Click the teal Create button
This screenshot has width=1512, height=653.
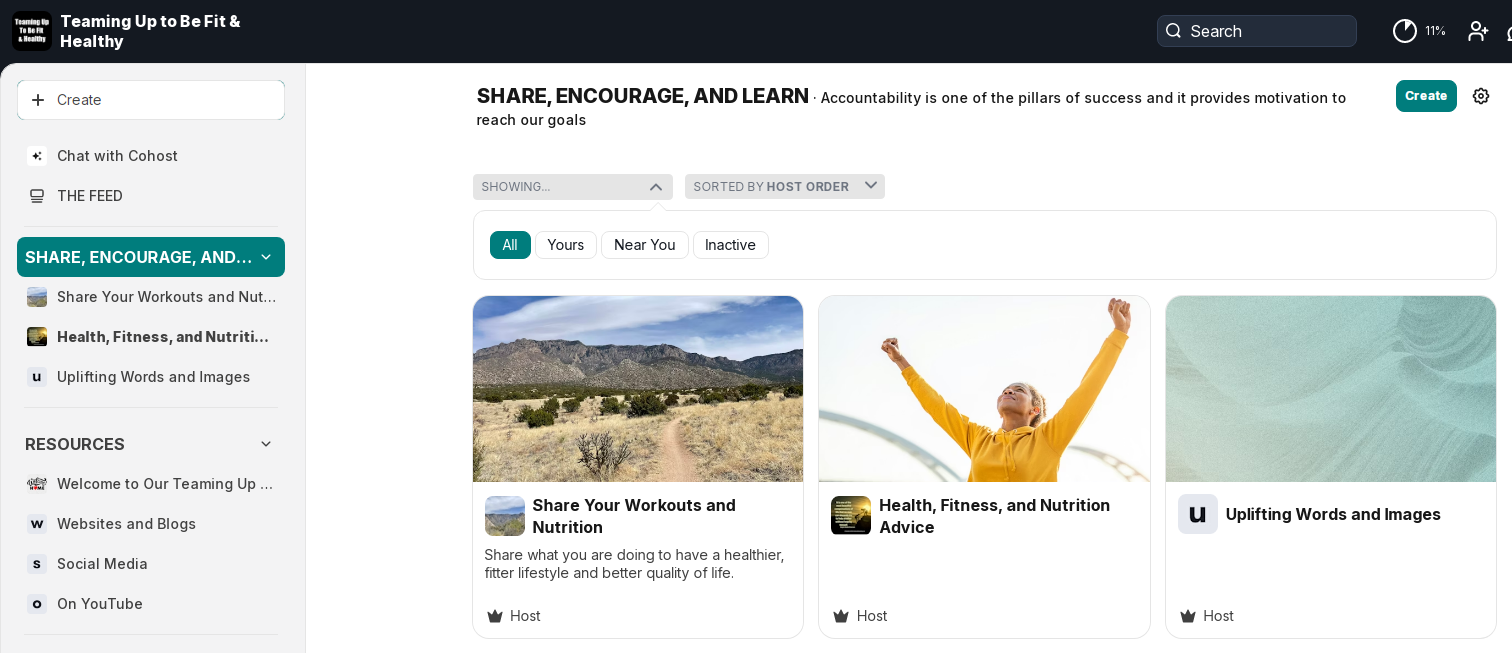coord(1425,96)
